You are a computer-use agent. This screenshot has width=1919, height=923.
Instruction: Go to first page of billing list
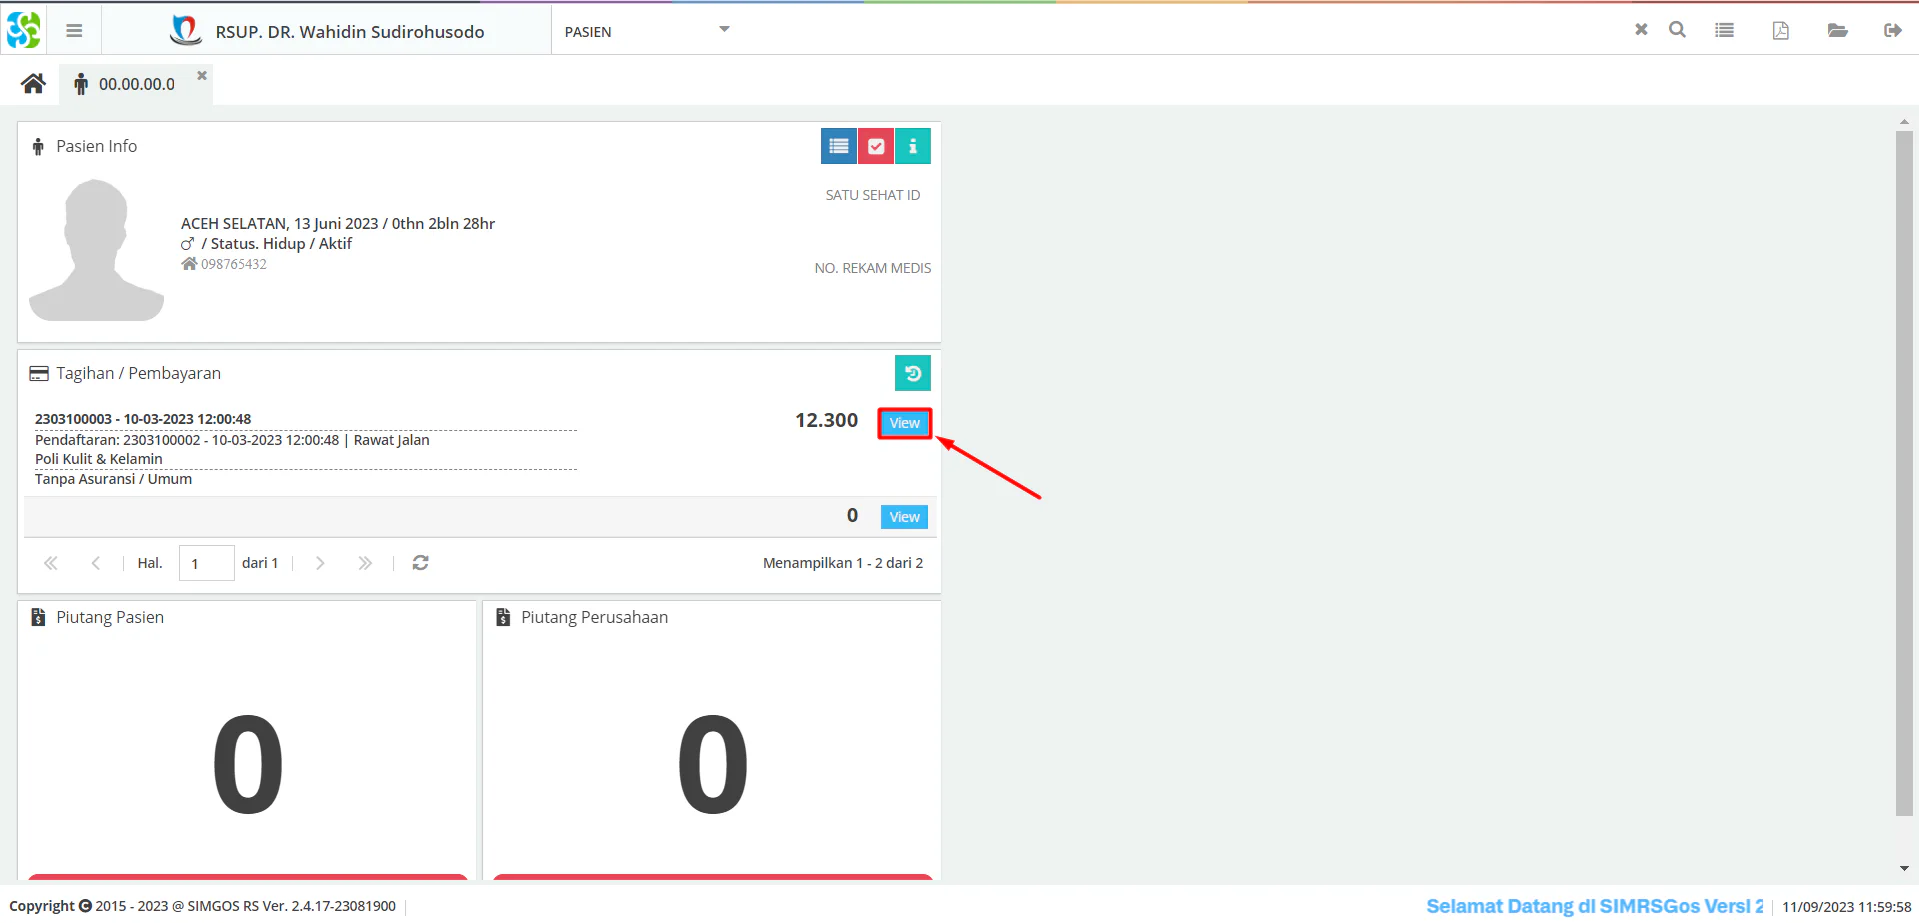[51, 563]
